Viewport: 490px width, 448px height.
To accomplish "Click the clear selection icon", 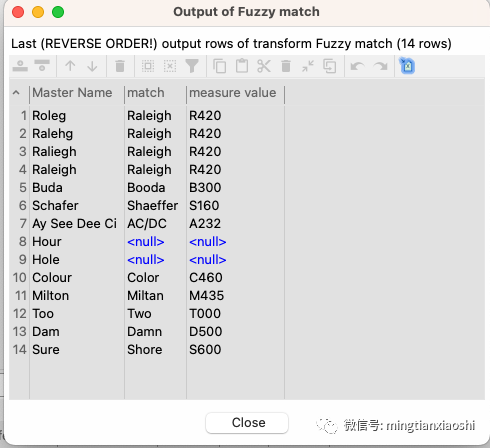I will coord(170,66).
